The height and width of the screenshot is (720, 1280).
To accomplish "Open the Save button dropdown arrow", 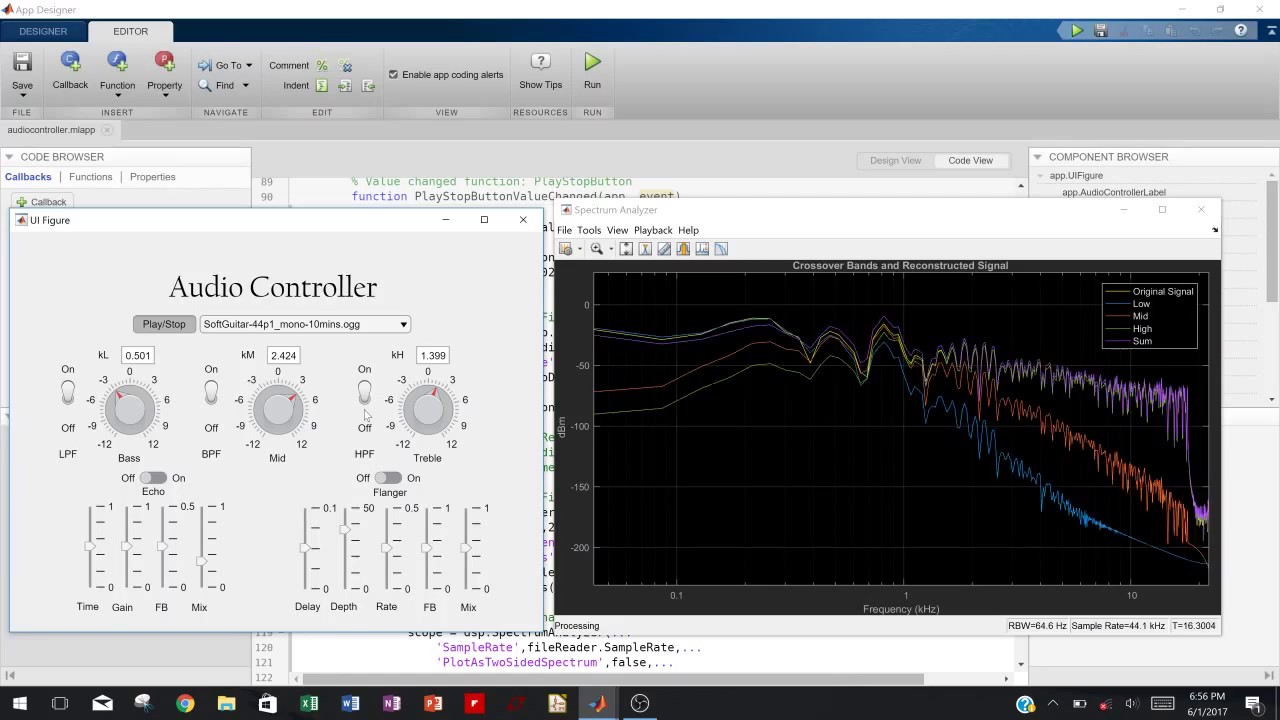I will pyautogui.click(x=22, y=97).
